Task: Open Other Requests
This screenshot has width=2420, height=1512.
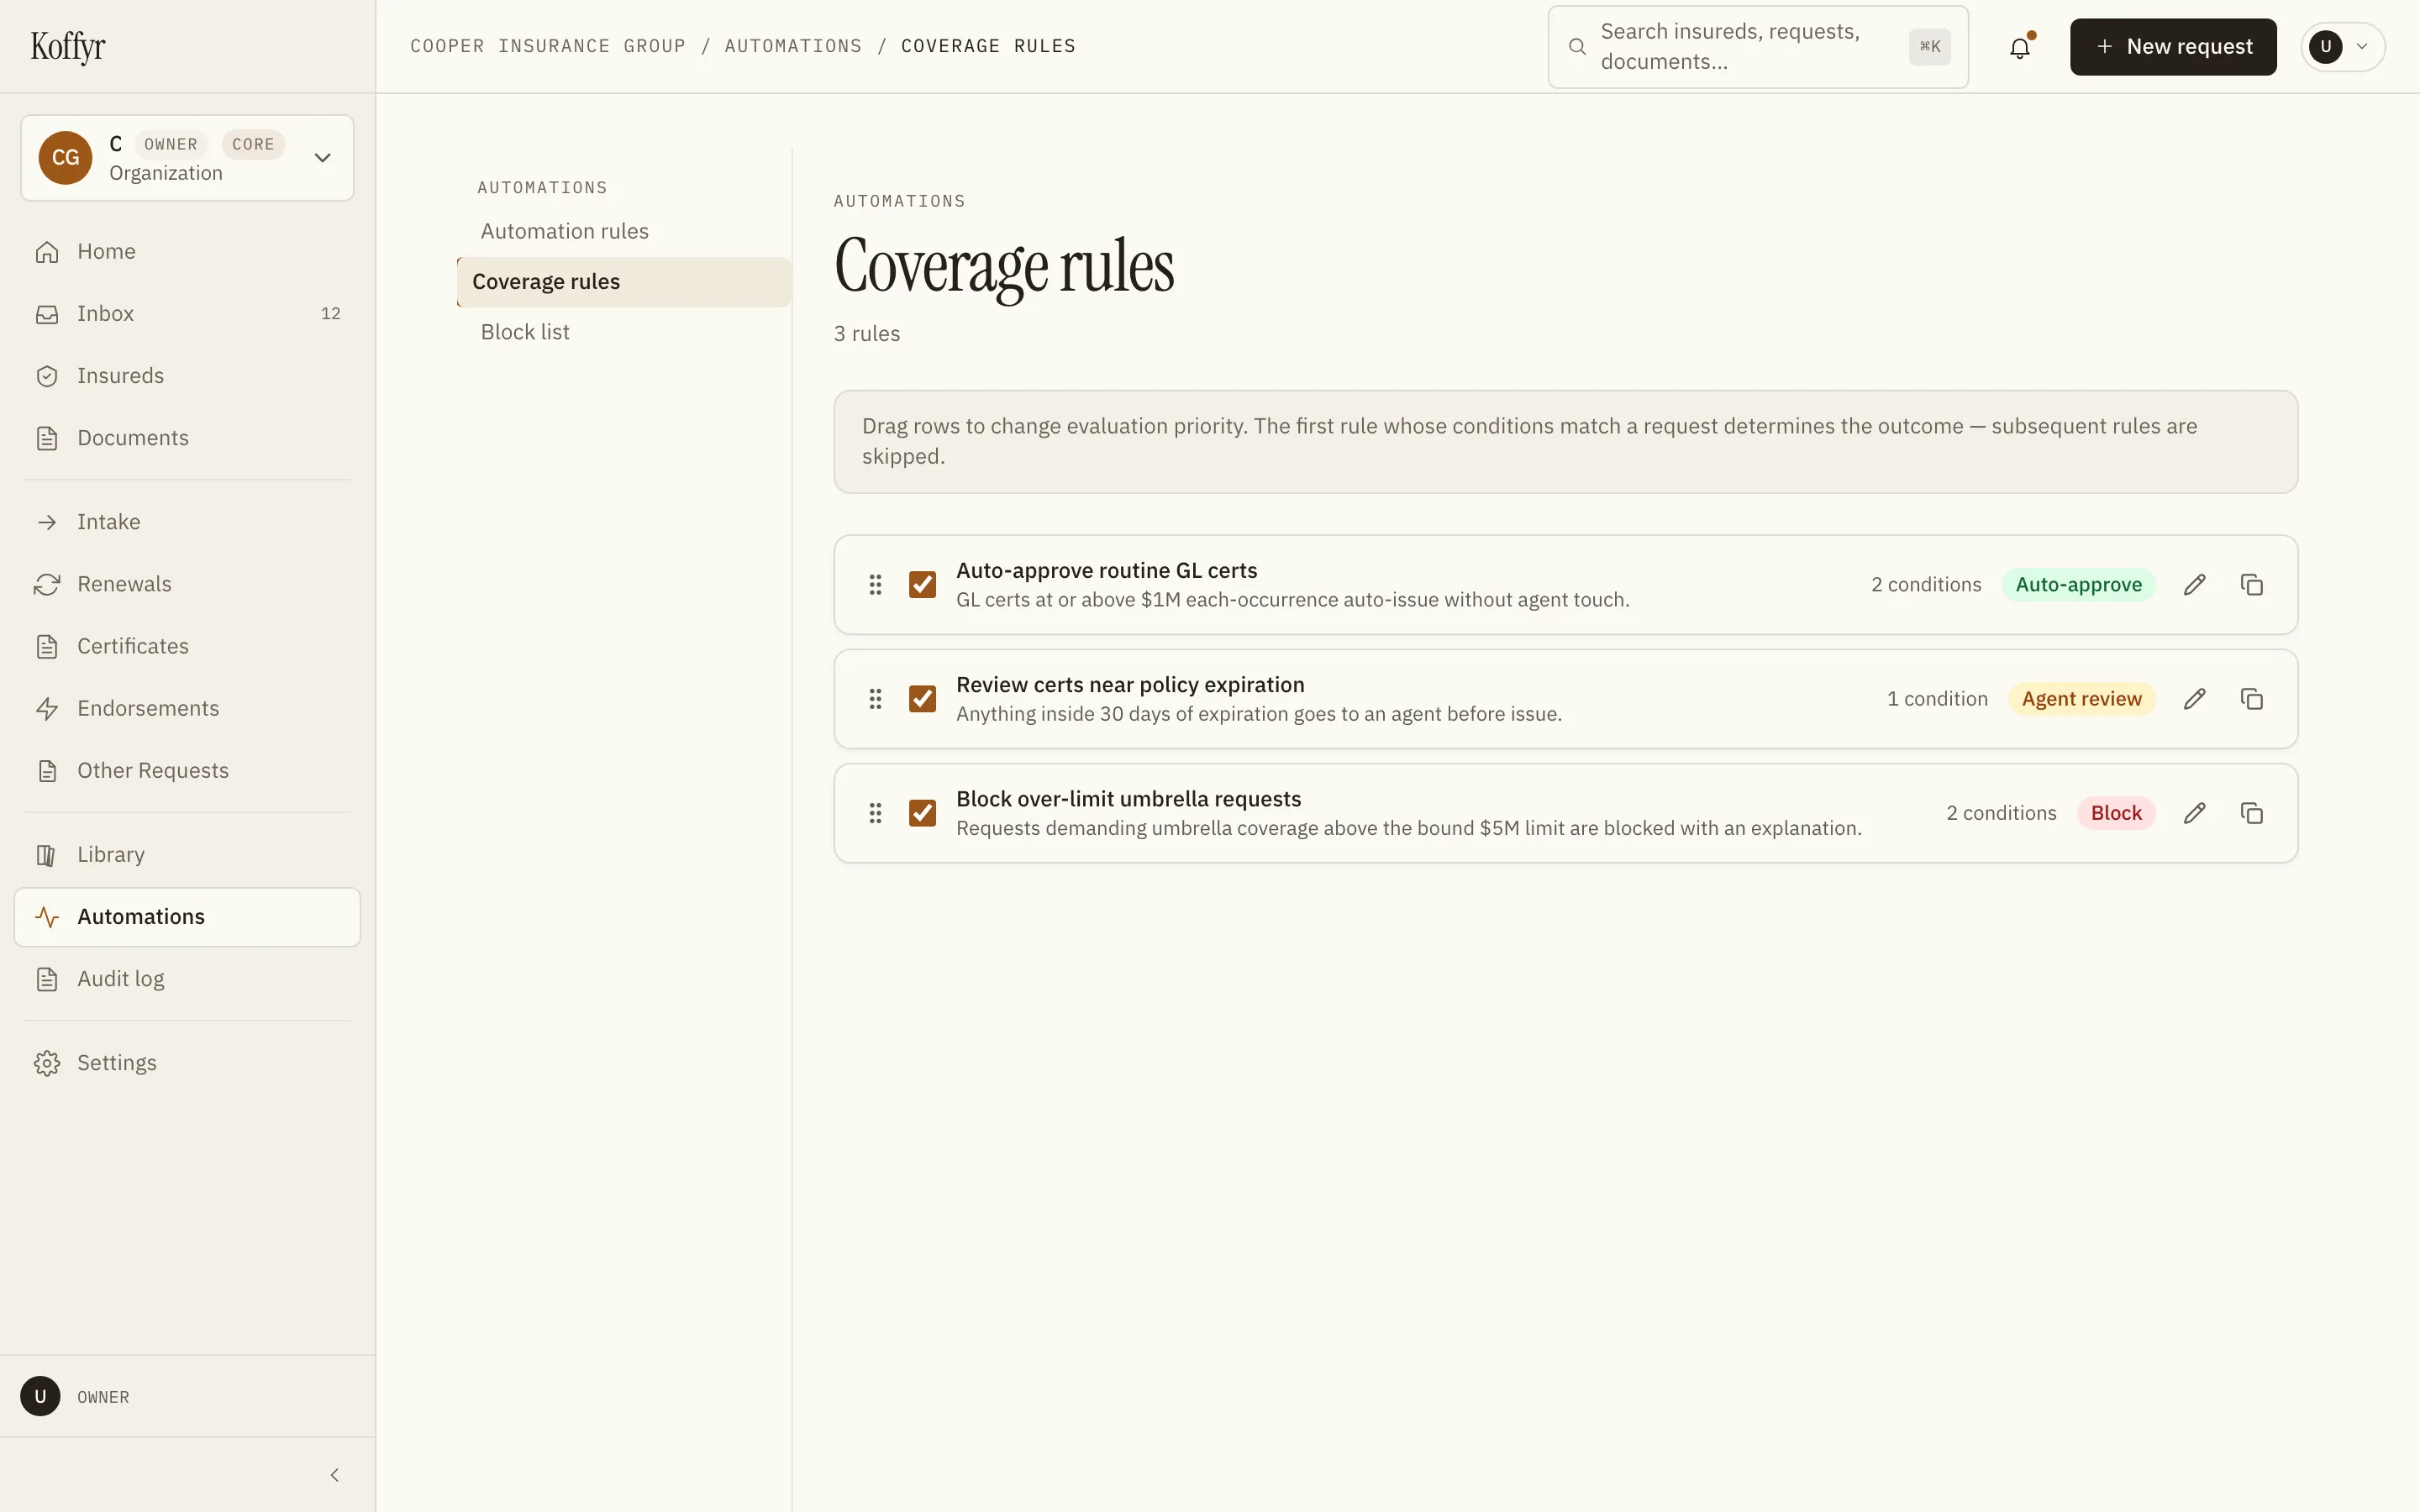Action: click(x=187, y=770)
